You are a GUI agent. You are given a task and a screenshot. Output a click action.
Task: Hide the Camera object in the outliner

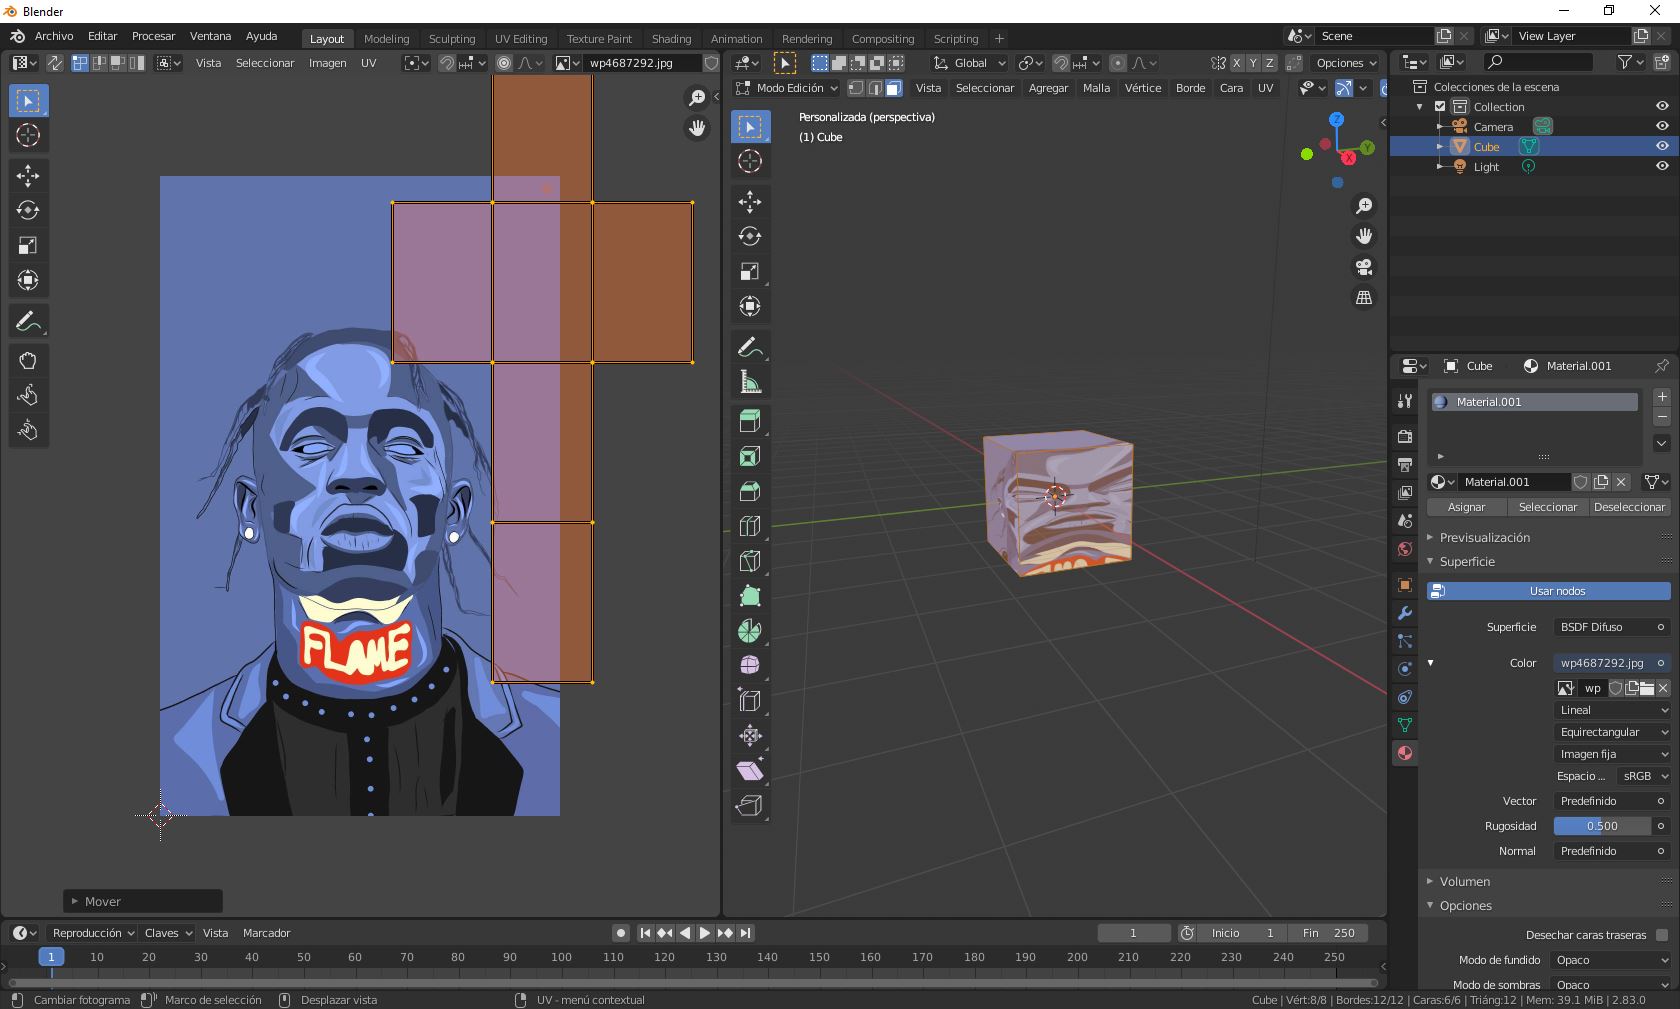(x=1662, y=127)
